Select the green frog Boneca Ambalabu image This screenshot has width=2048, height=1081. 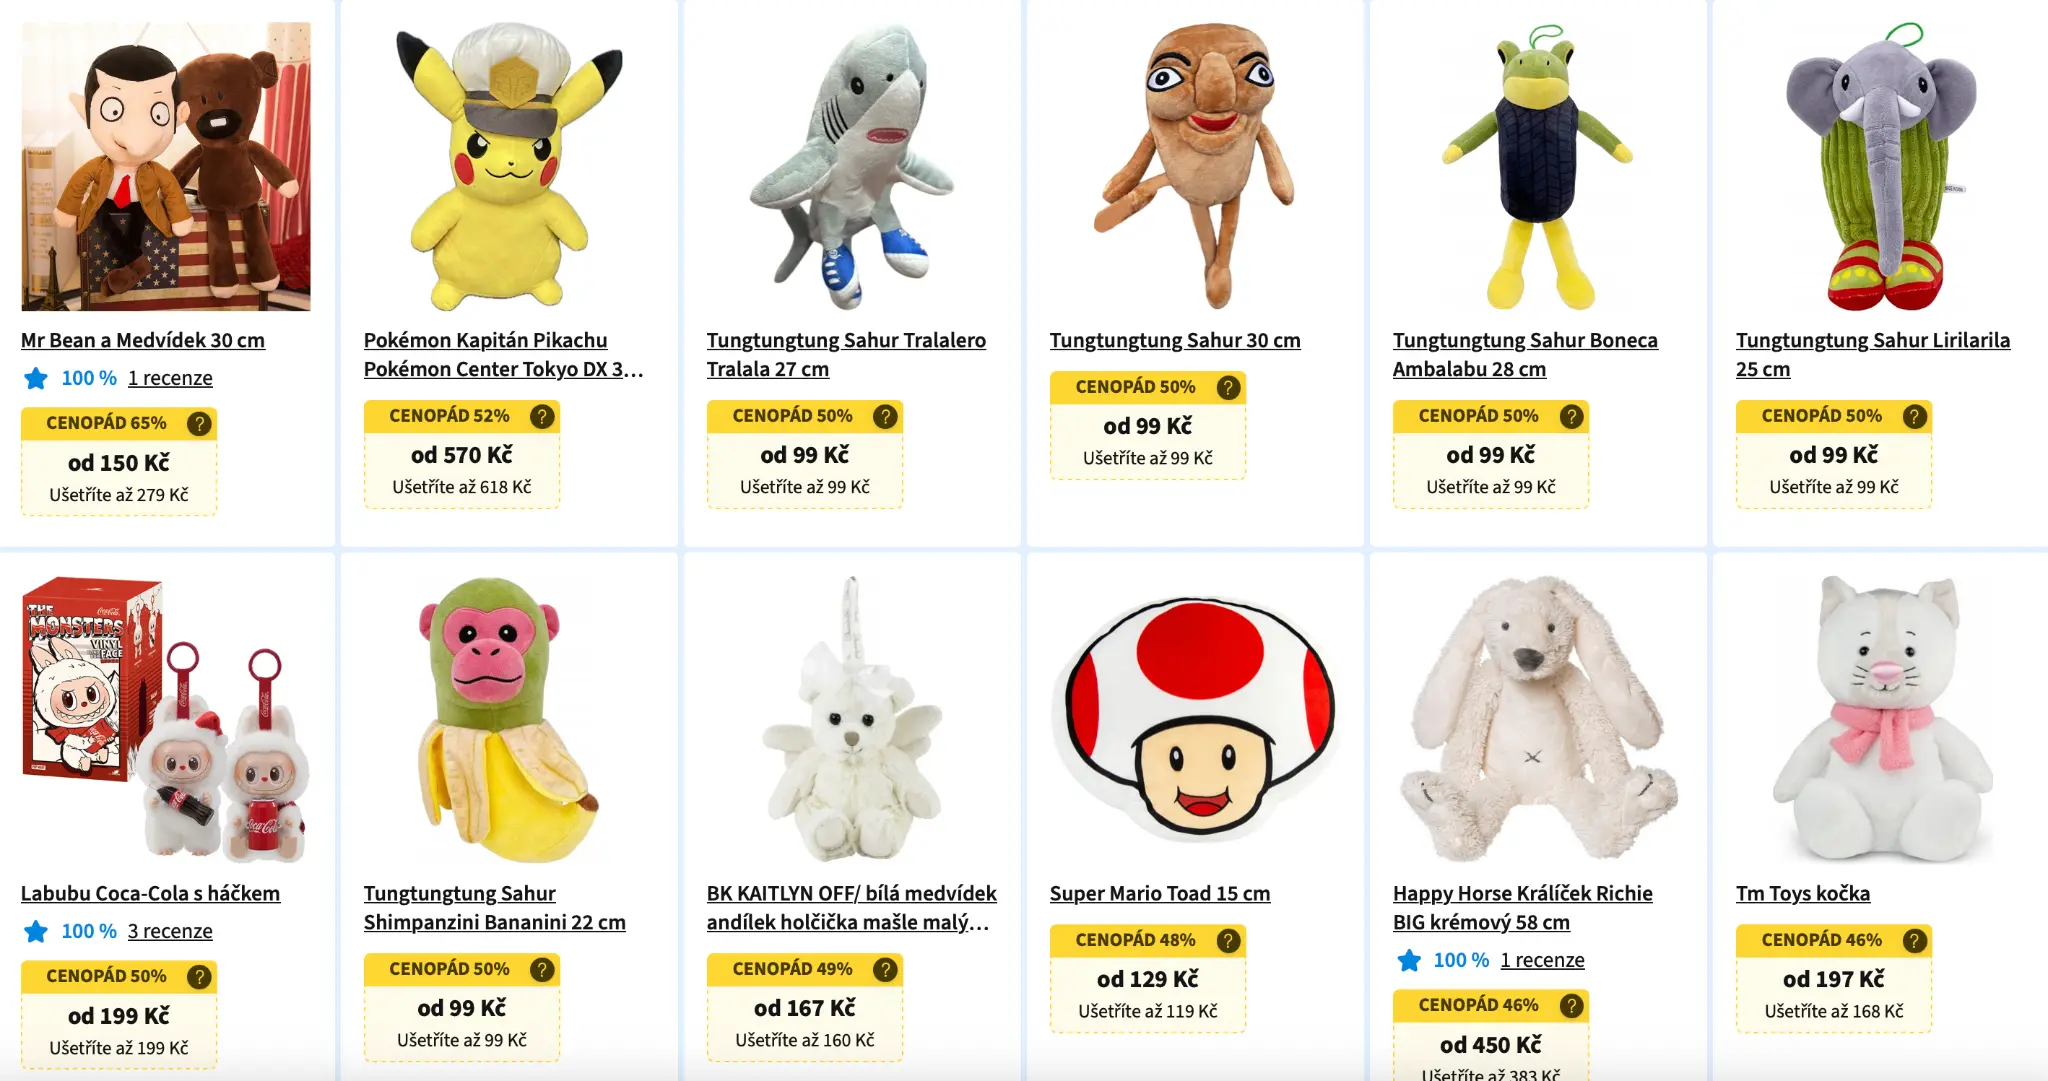point(1538,166)
